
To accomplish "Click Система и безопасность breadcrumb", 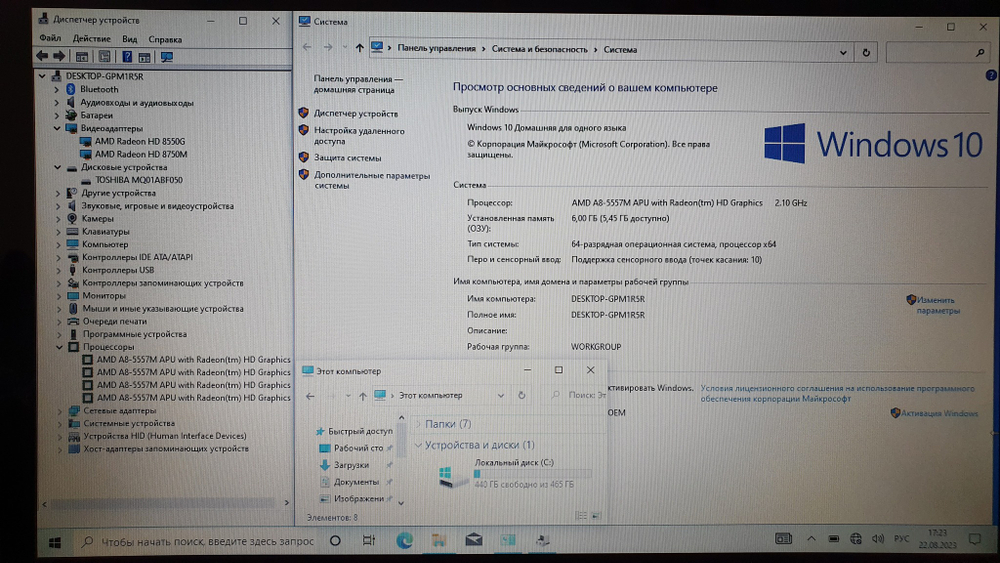I will click(x=540, y=49).
